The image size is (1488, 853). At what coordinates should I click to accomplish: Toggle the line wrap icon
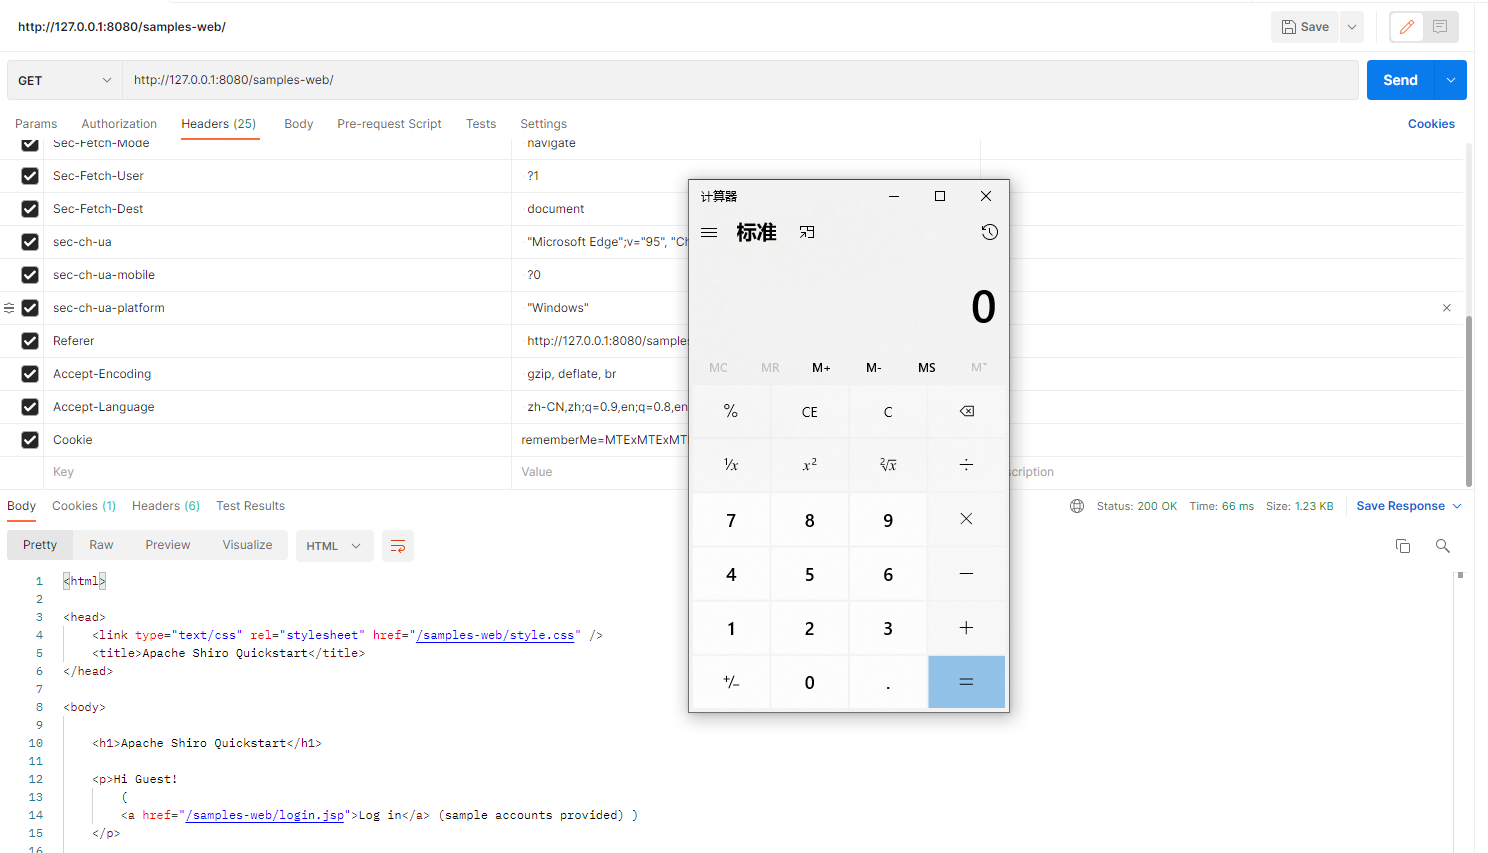point(398,546)
